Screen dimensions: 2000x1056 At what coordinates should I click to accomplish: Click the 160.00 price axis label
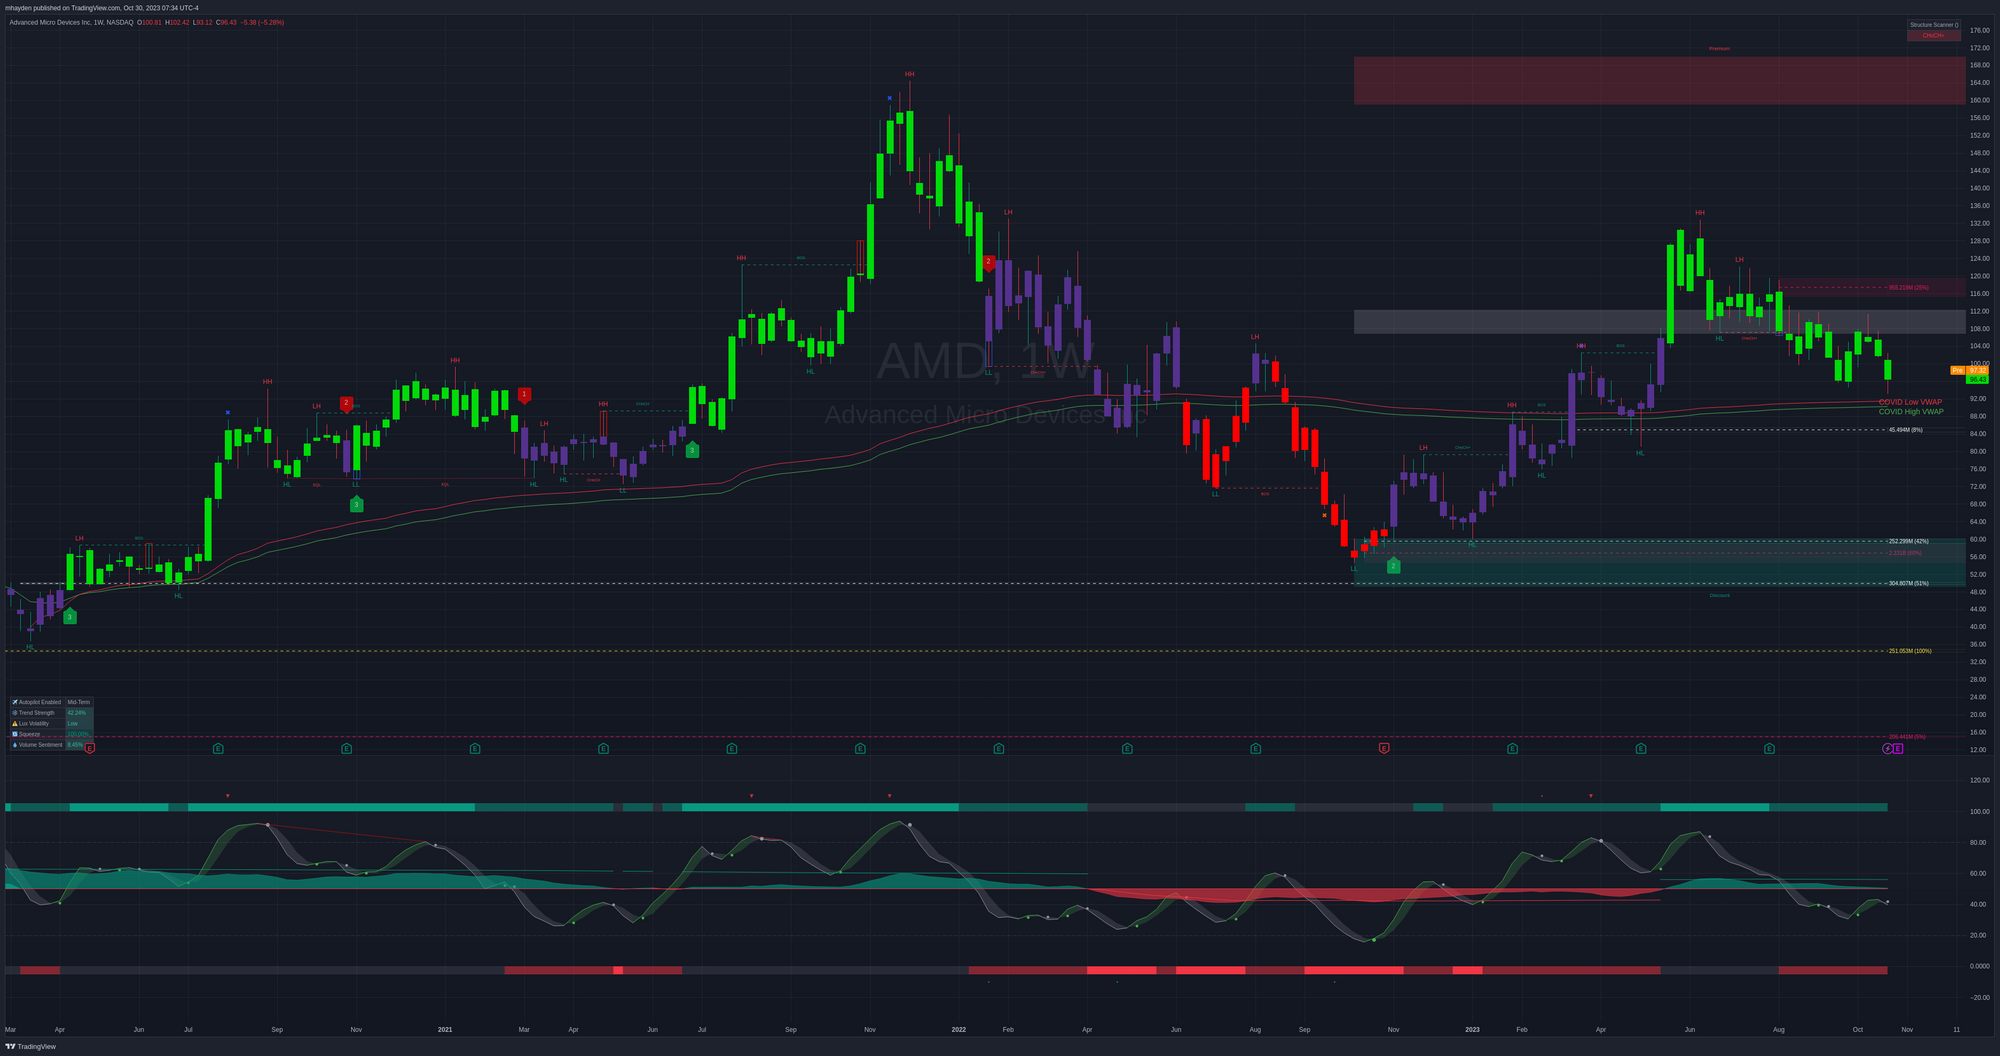pyautogui.click(x=1979, y=100)
